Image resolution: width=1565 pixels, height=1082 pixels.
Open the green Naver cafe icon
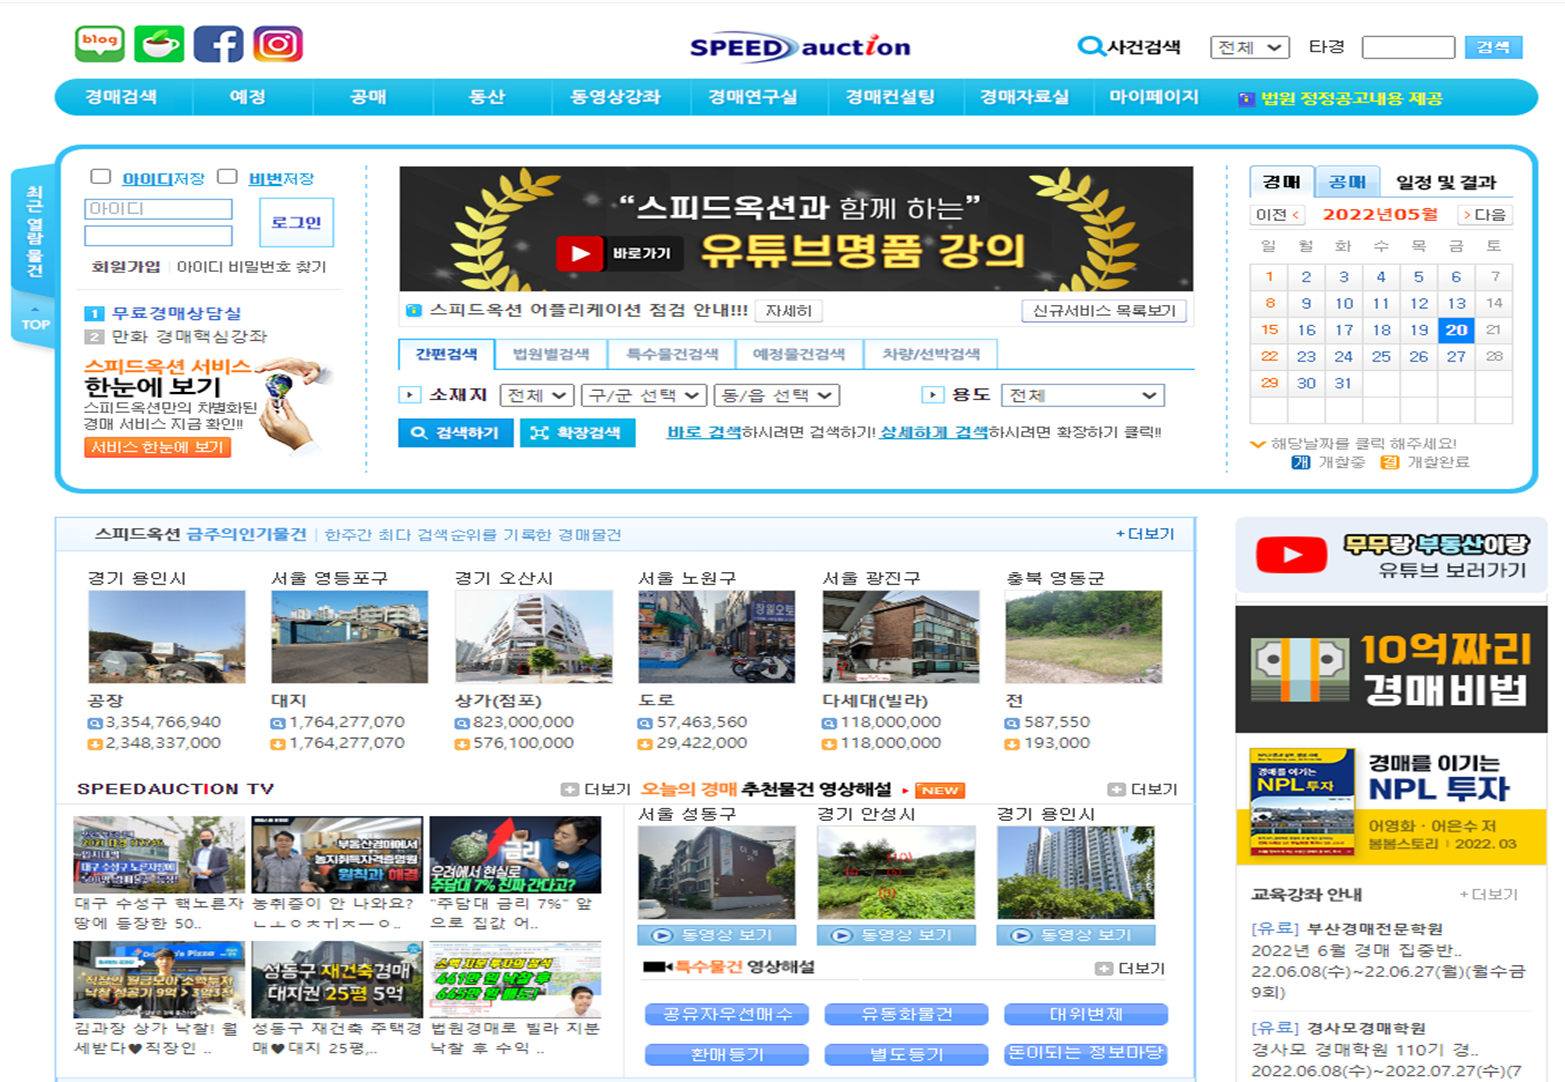pos(160,44)
